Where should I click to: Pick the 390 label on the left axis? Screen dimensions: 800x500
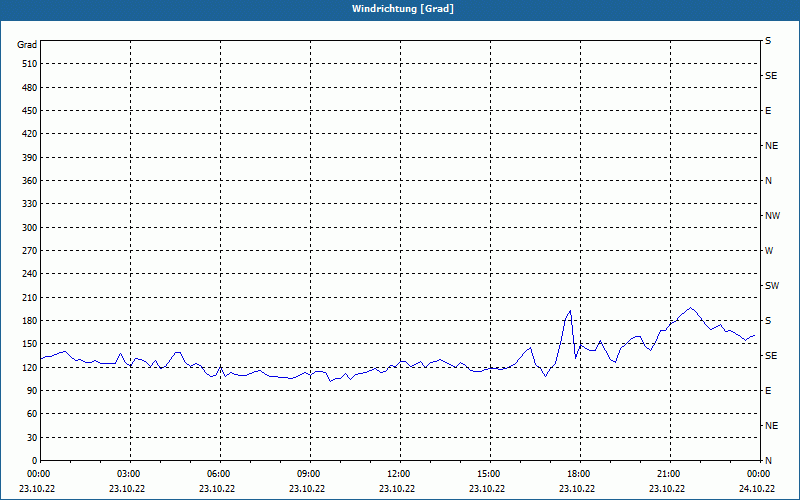[x=30, y=158]
